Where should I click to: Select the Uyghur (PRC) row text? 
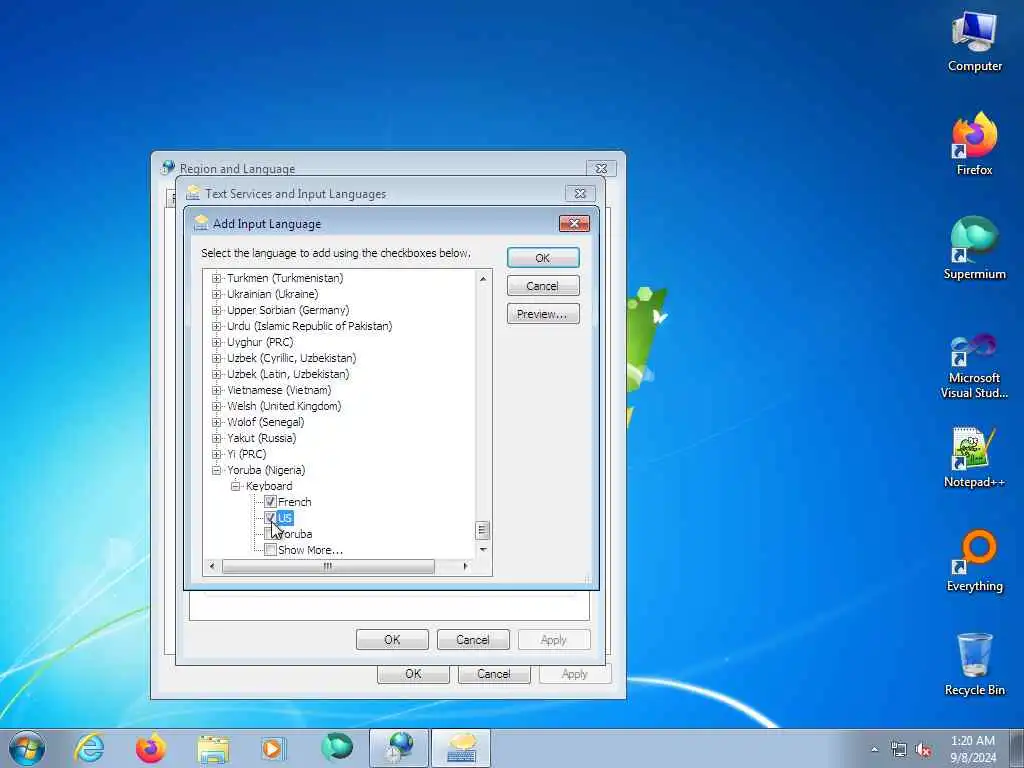(x=260, y=342)
